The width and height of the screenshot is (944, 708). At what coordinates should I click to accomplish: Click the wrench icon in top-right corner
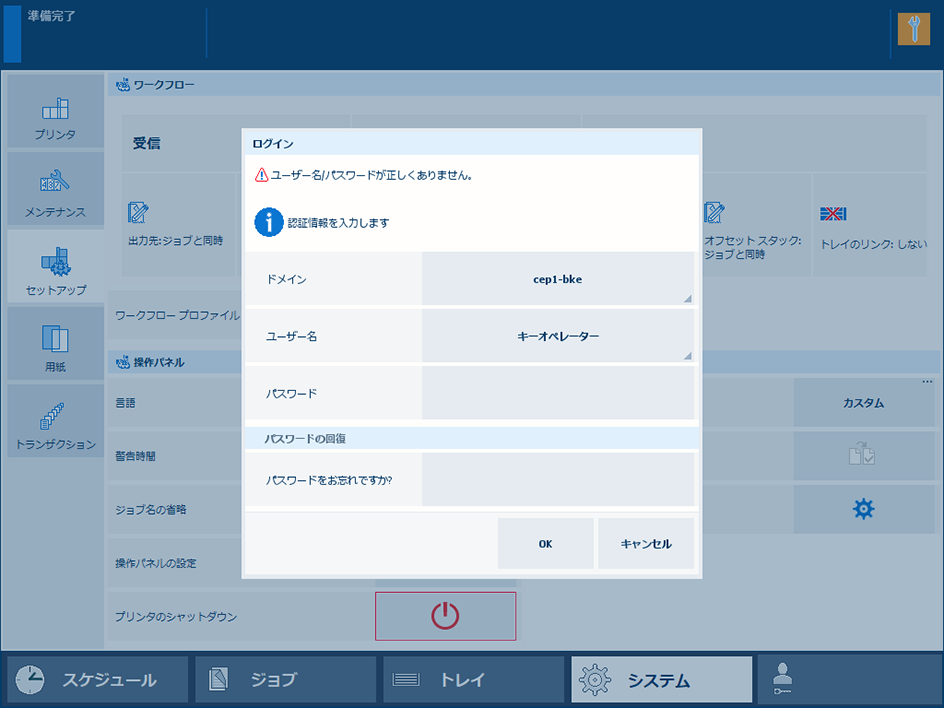pyautogui.click(x=914, y=28)
